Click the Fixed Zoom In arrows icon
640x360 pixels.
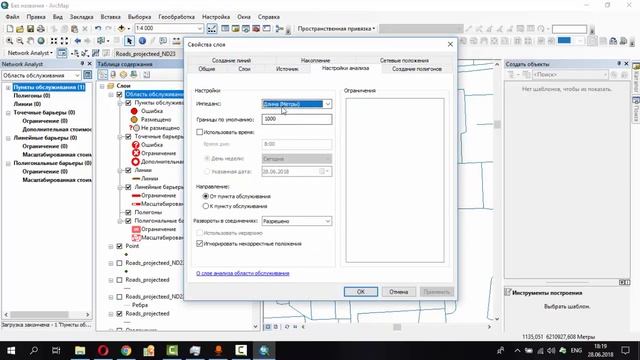click(x=54, y=41)
